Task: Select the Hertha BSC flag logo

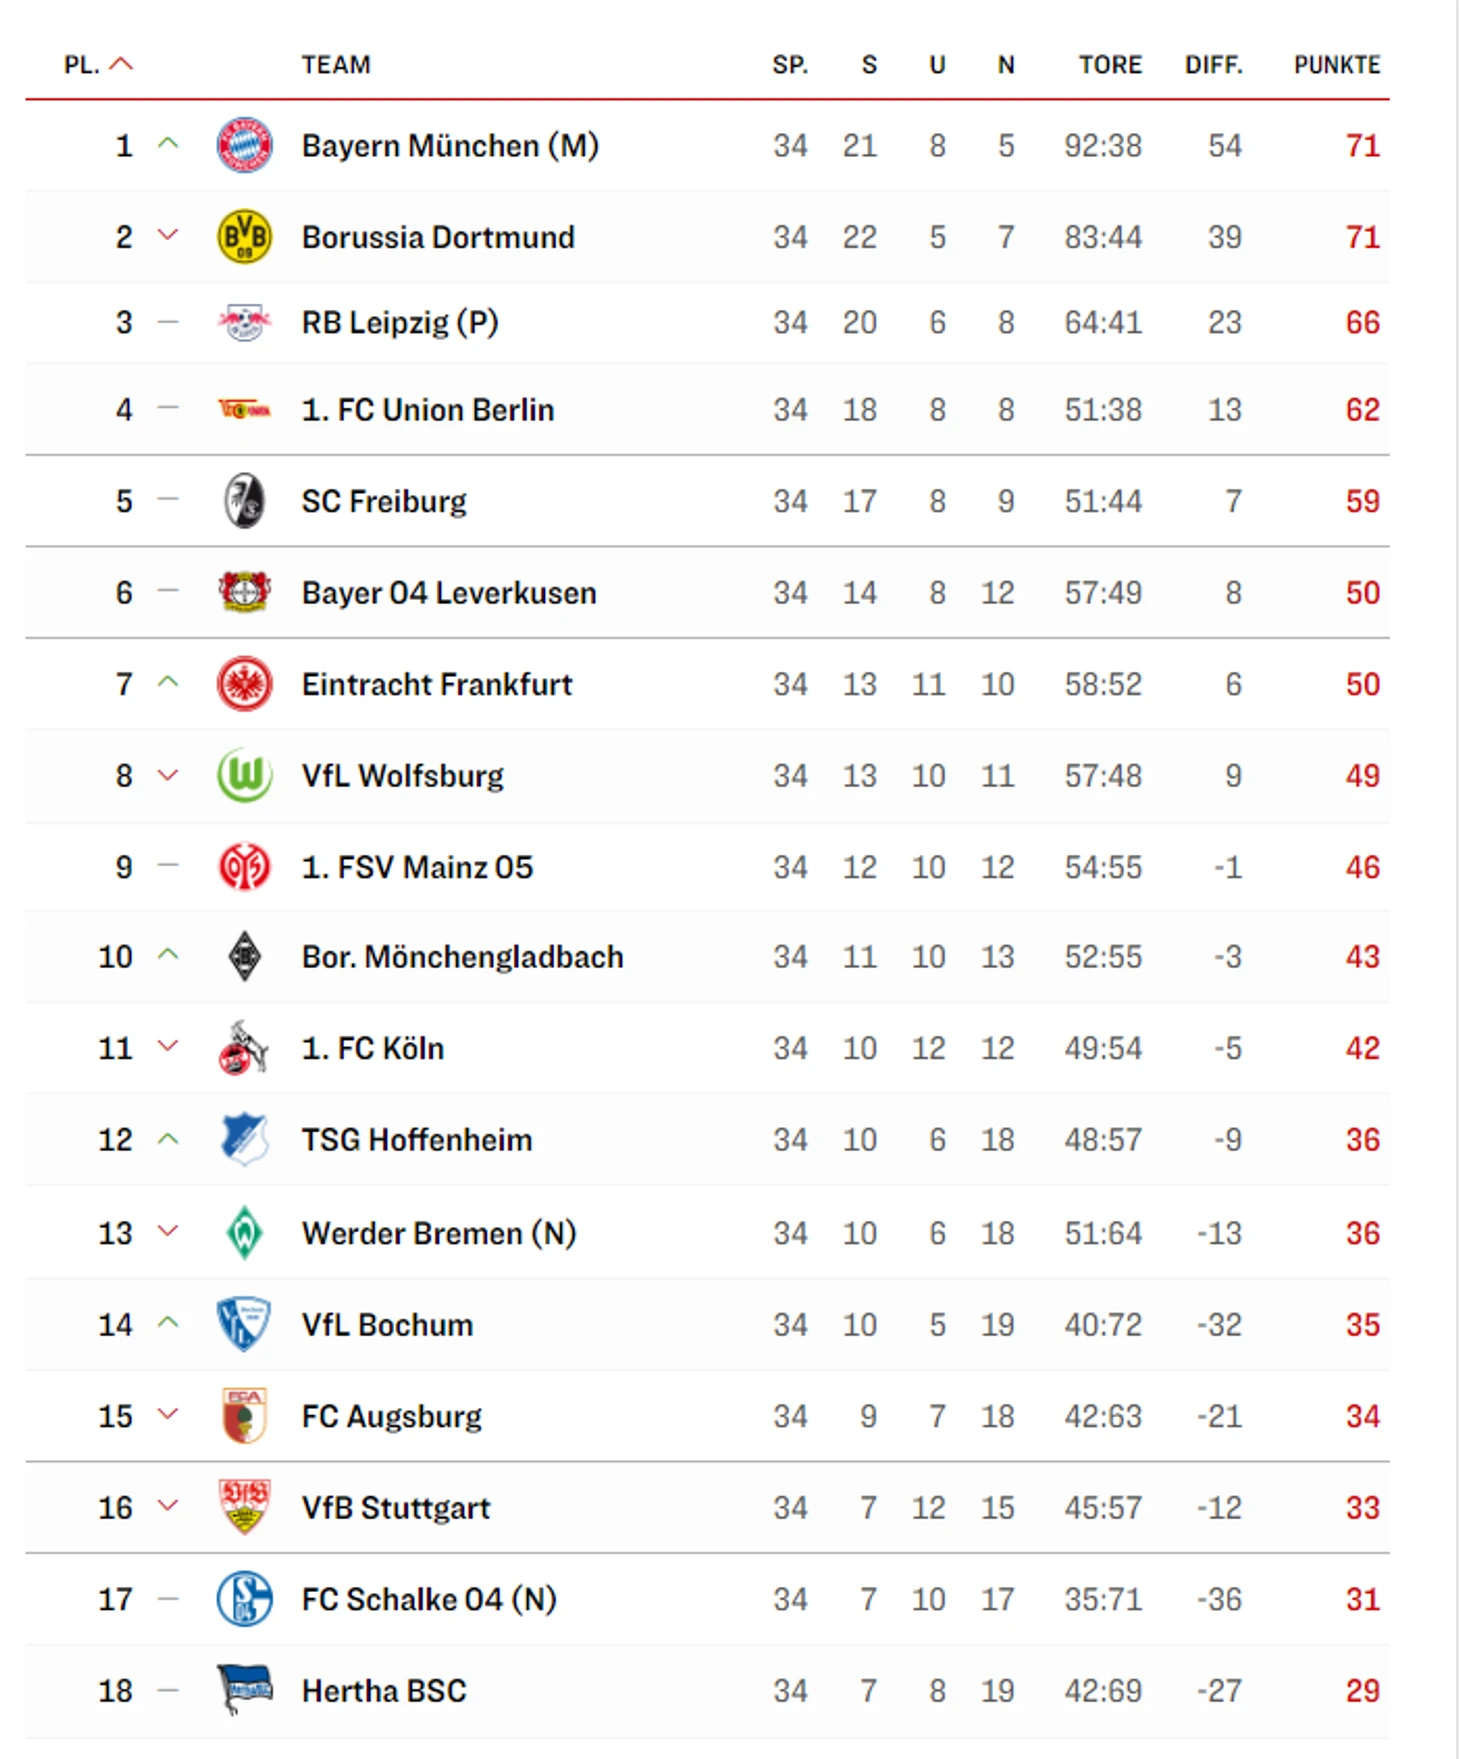Action: (244, 1689)
